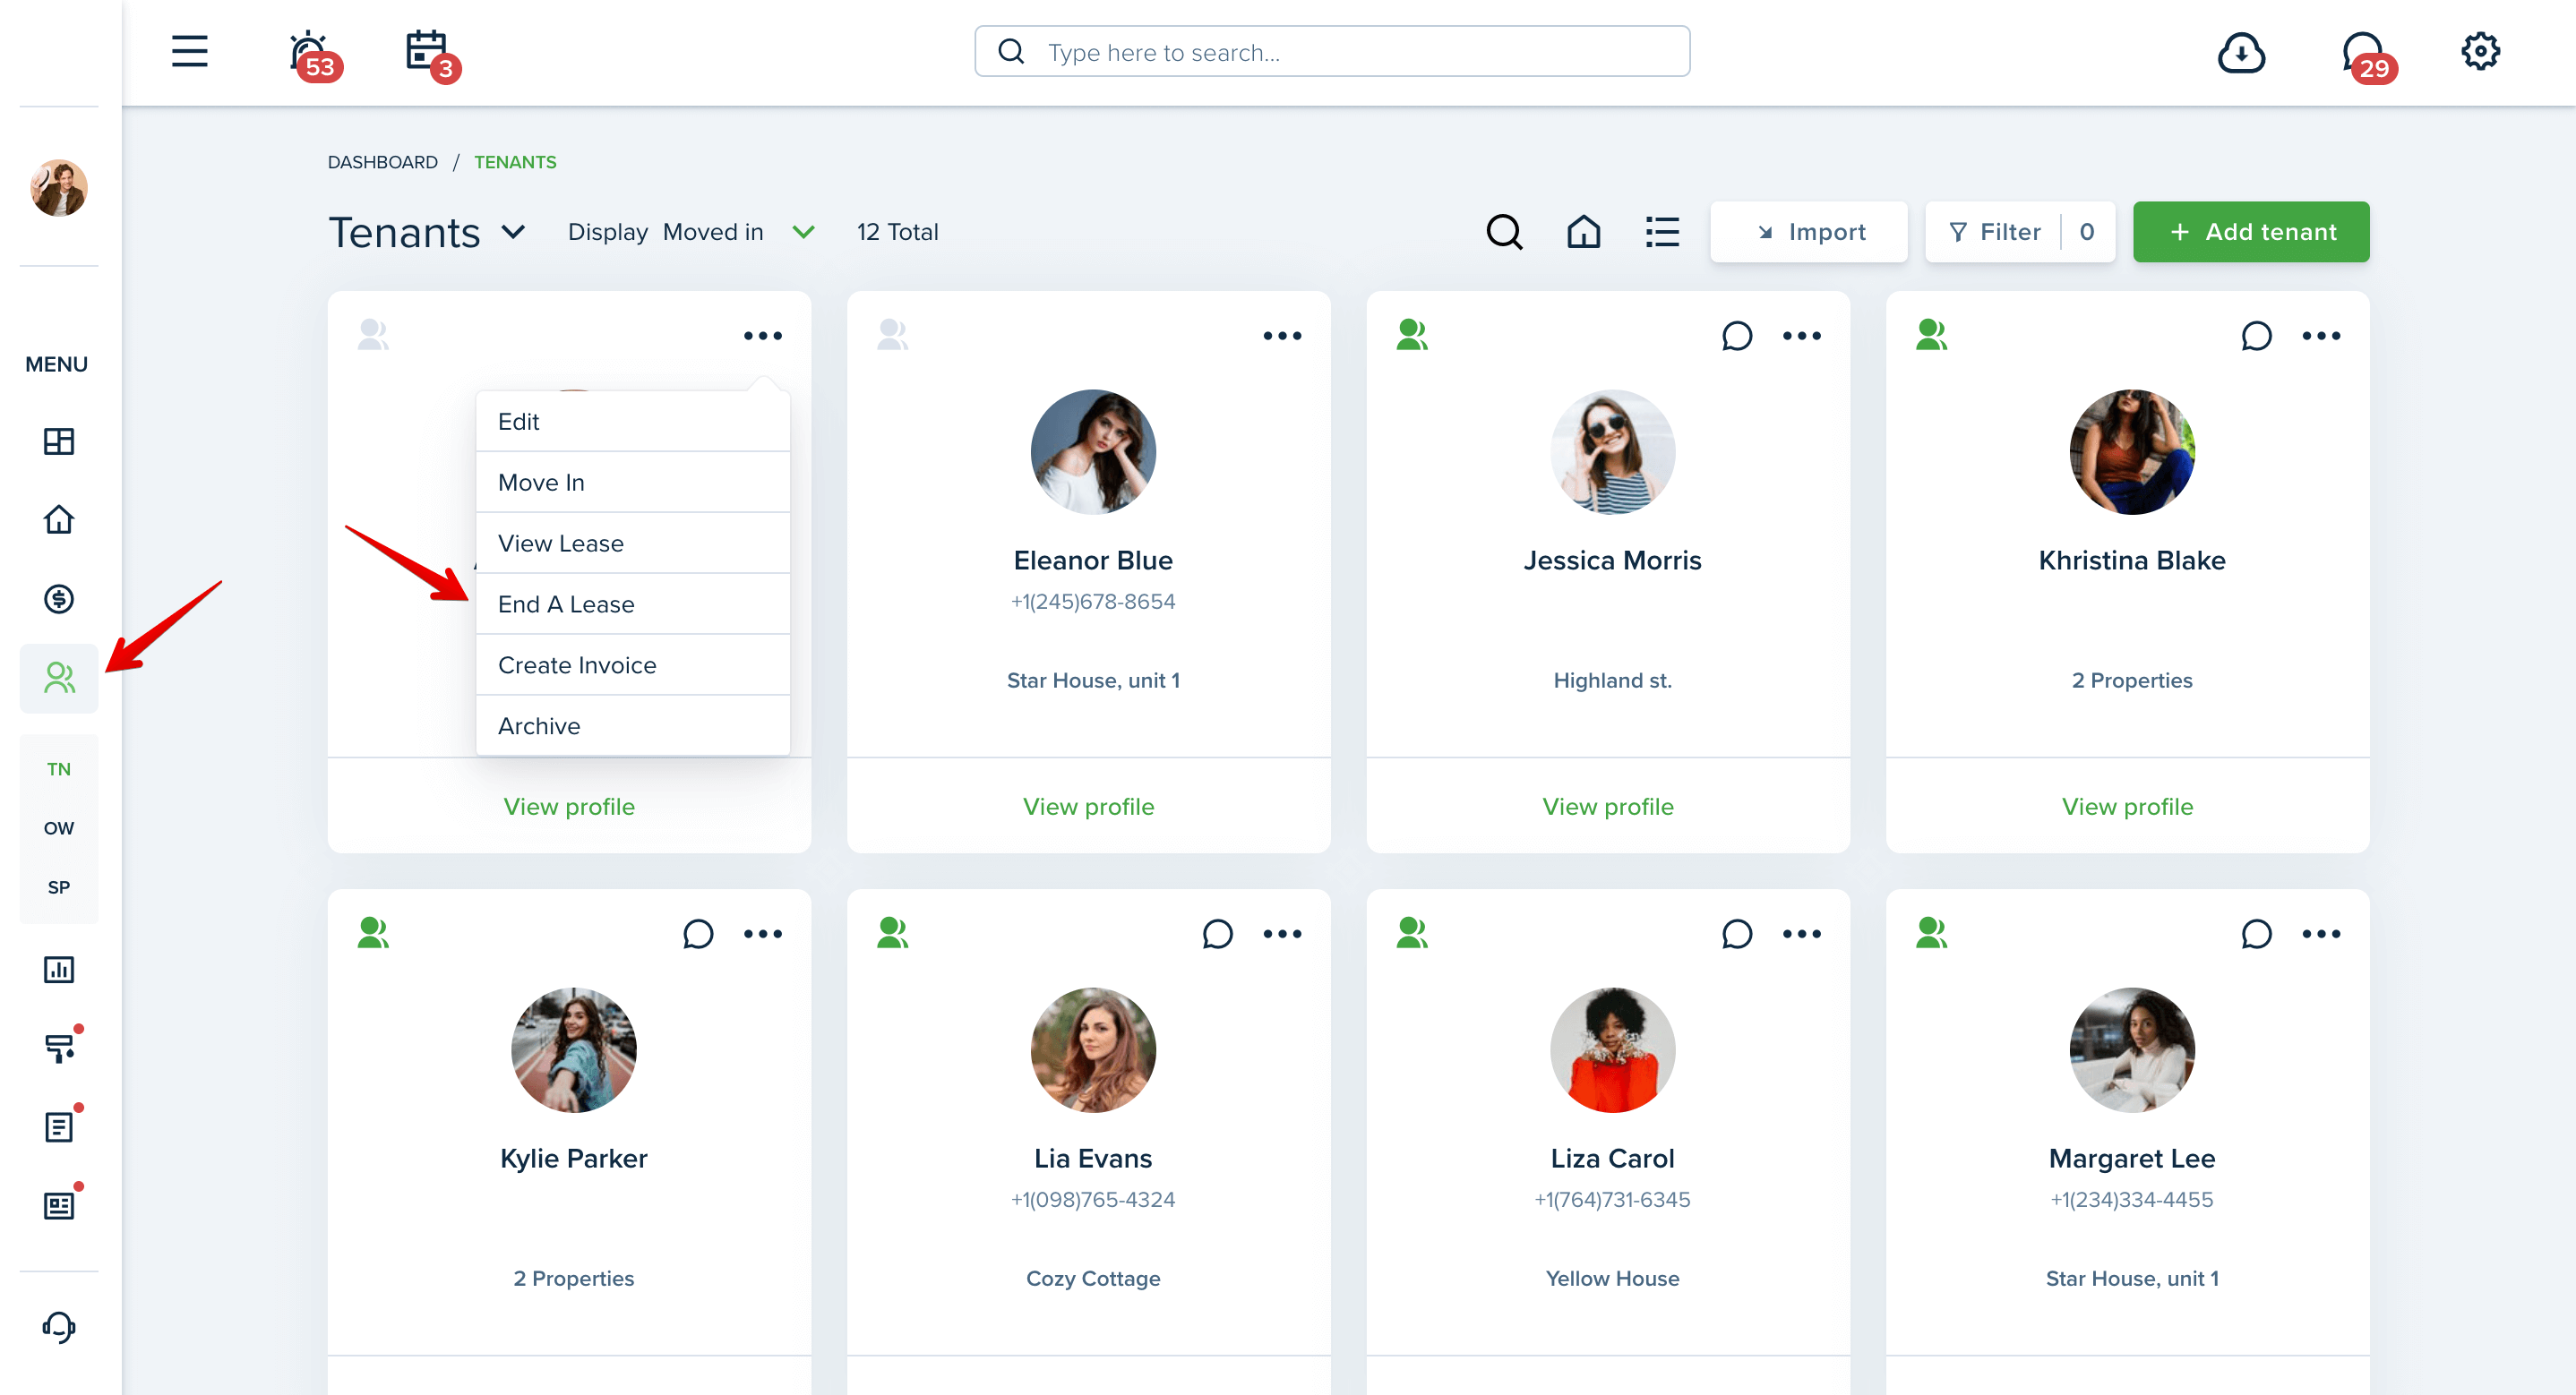This screenshot has width=2576, height=1395.
Task: Open Liza Carol card options menu
Action: [1801, 933]
